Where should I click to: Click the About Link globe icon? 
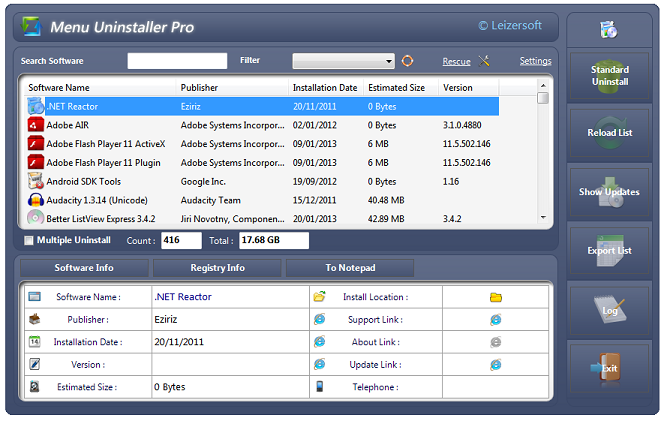pos(495,342)
